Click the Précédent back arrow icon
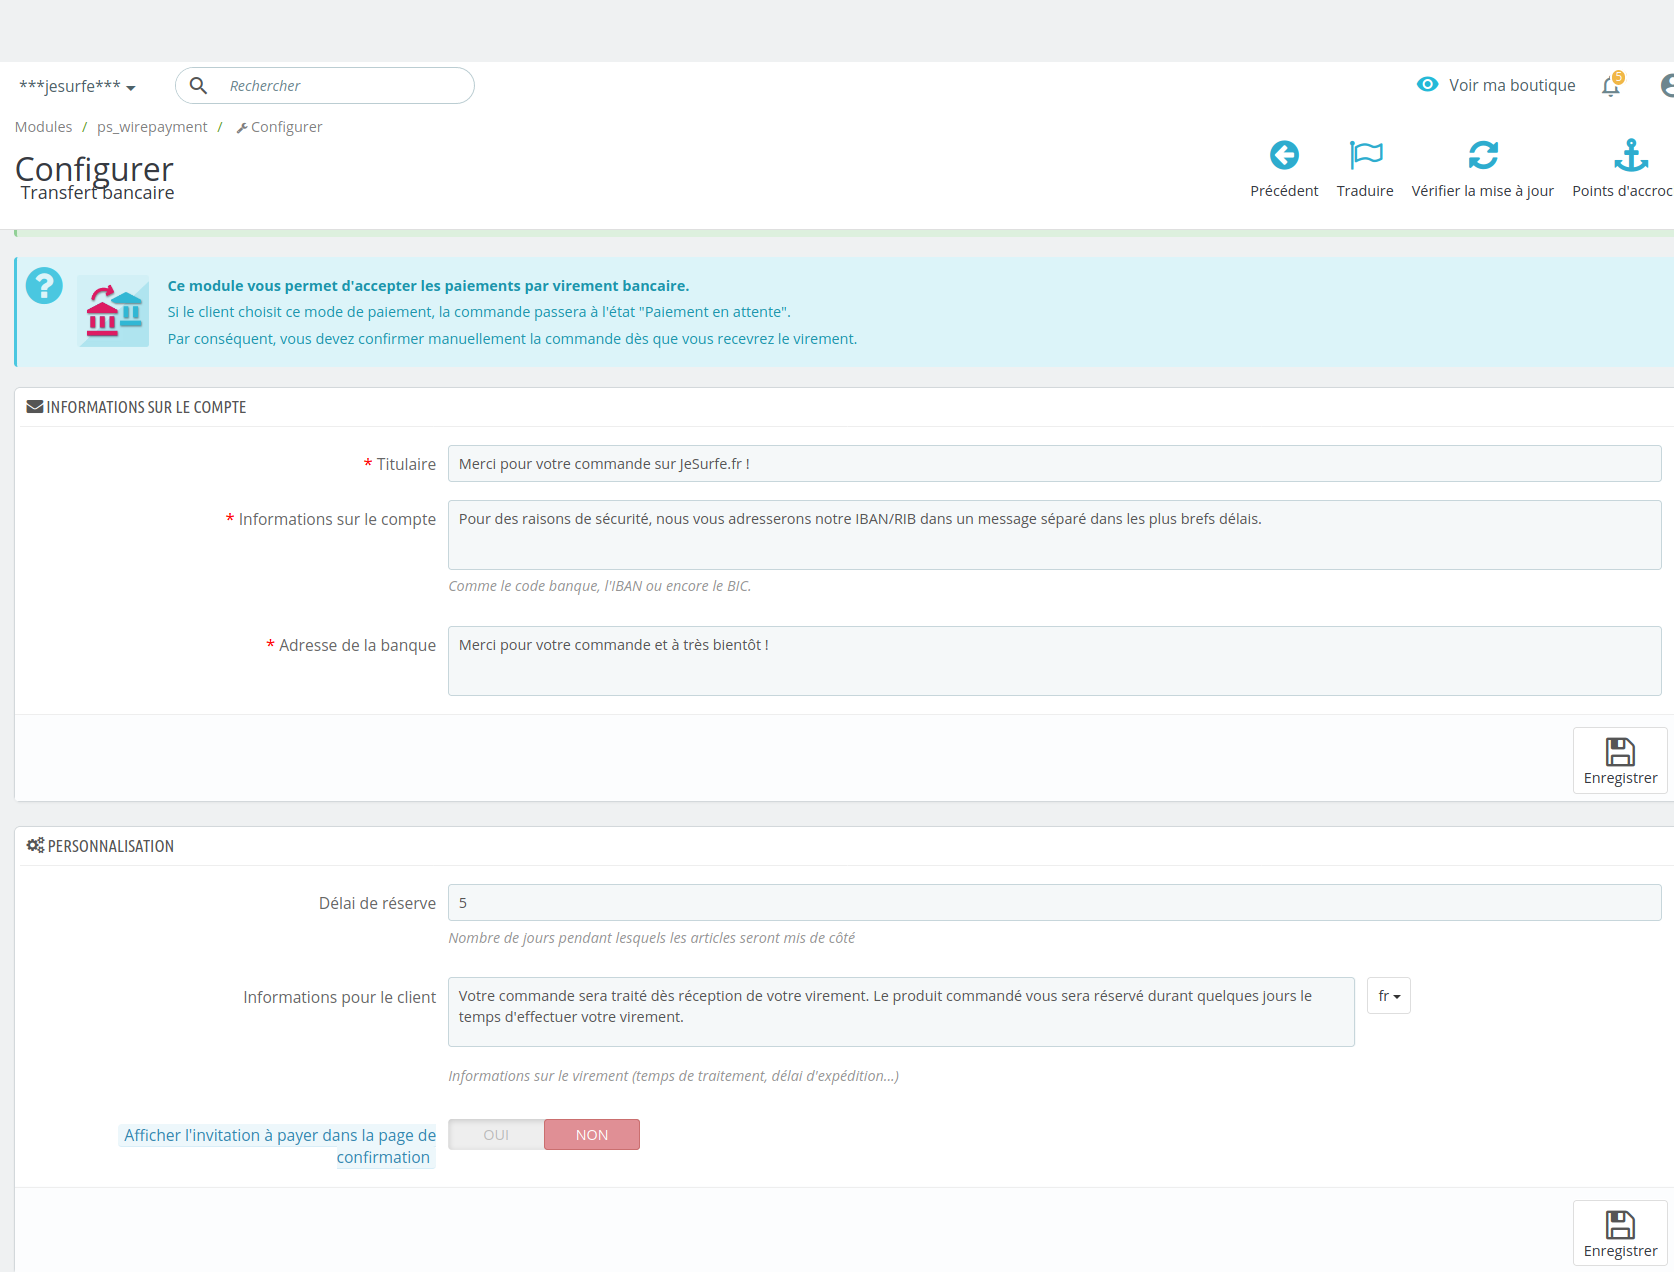 pos(1284,155)
